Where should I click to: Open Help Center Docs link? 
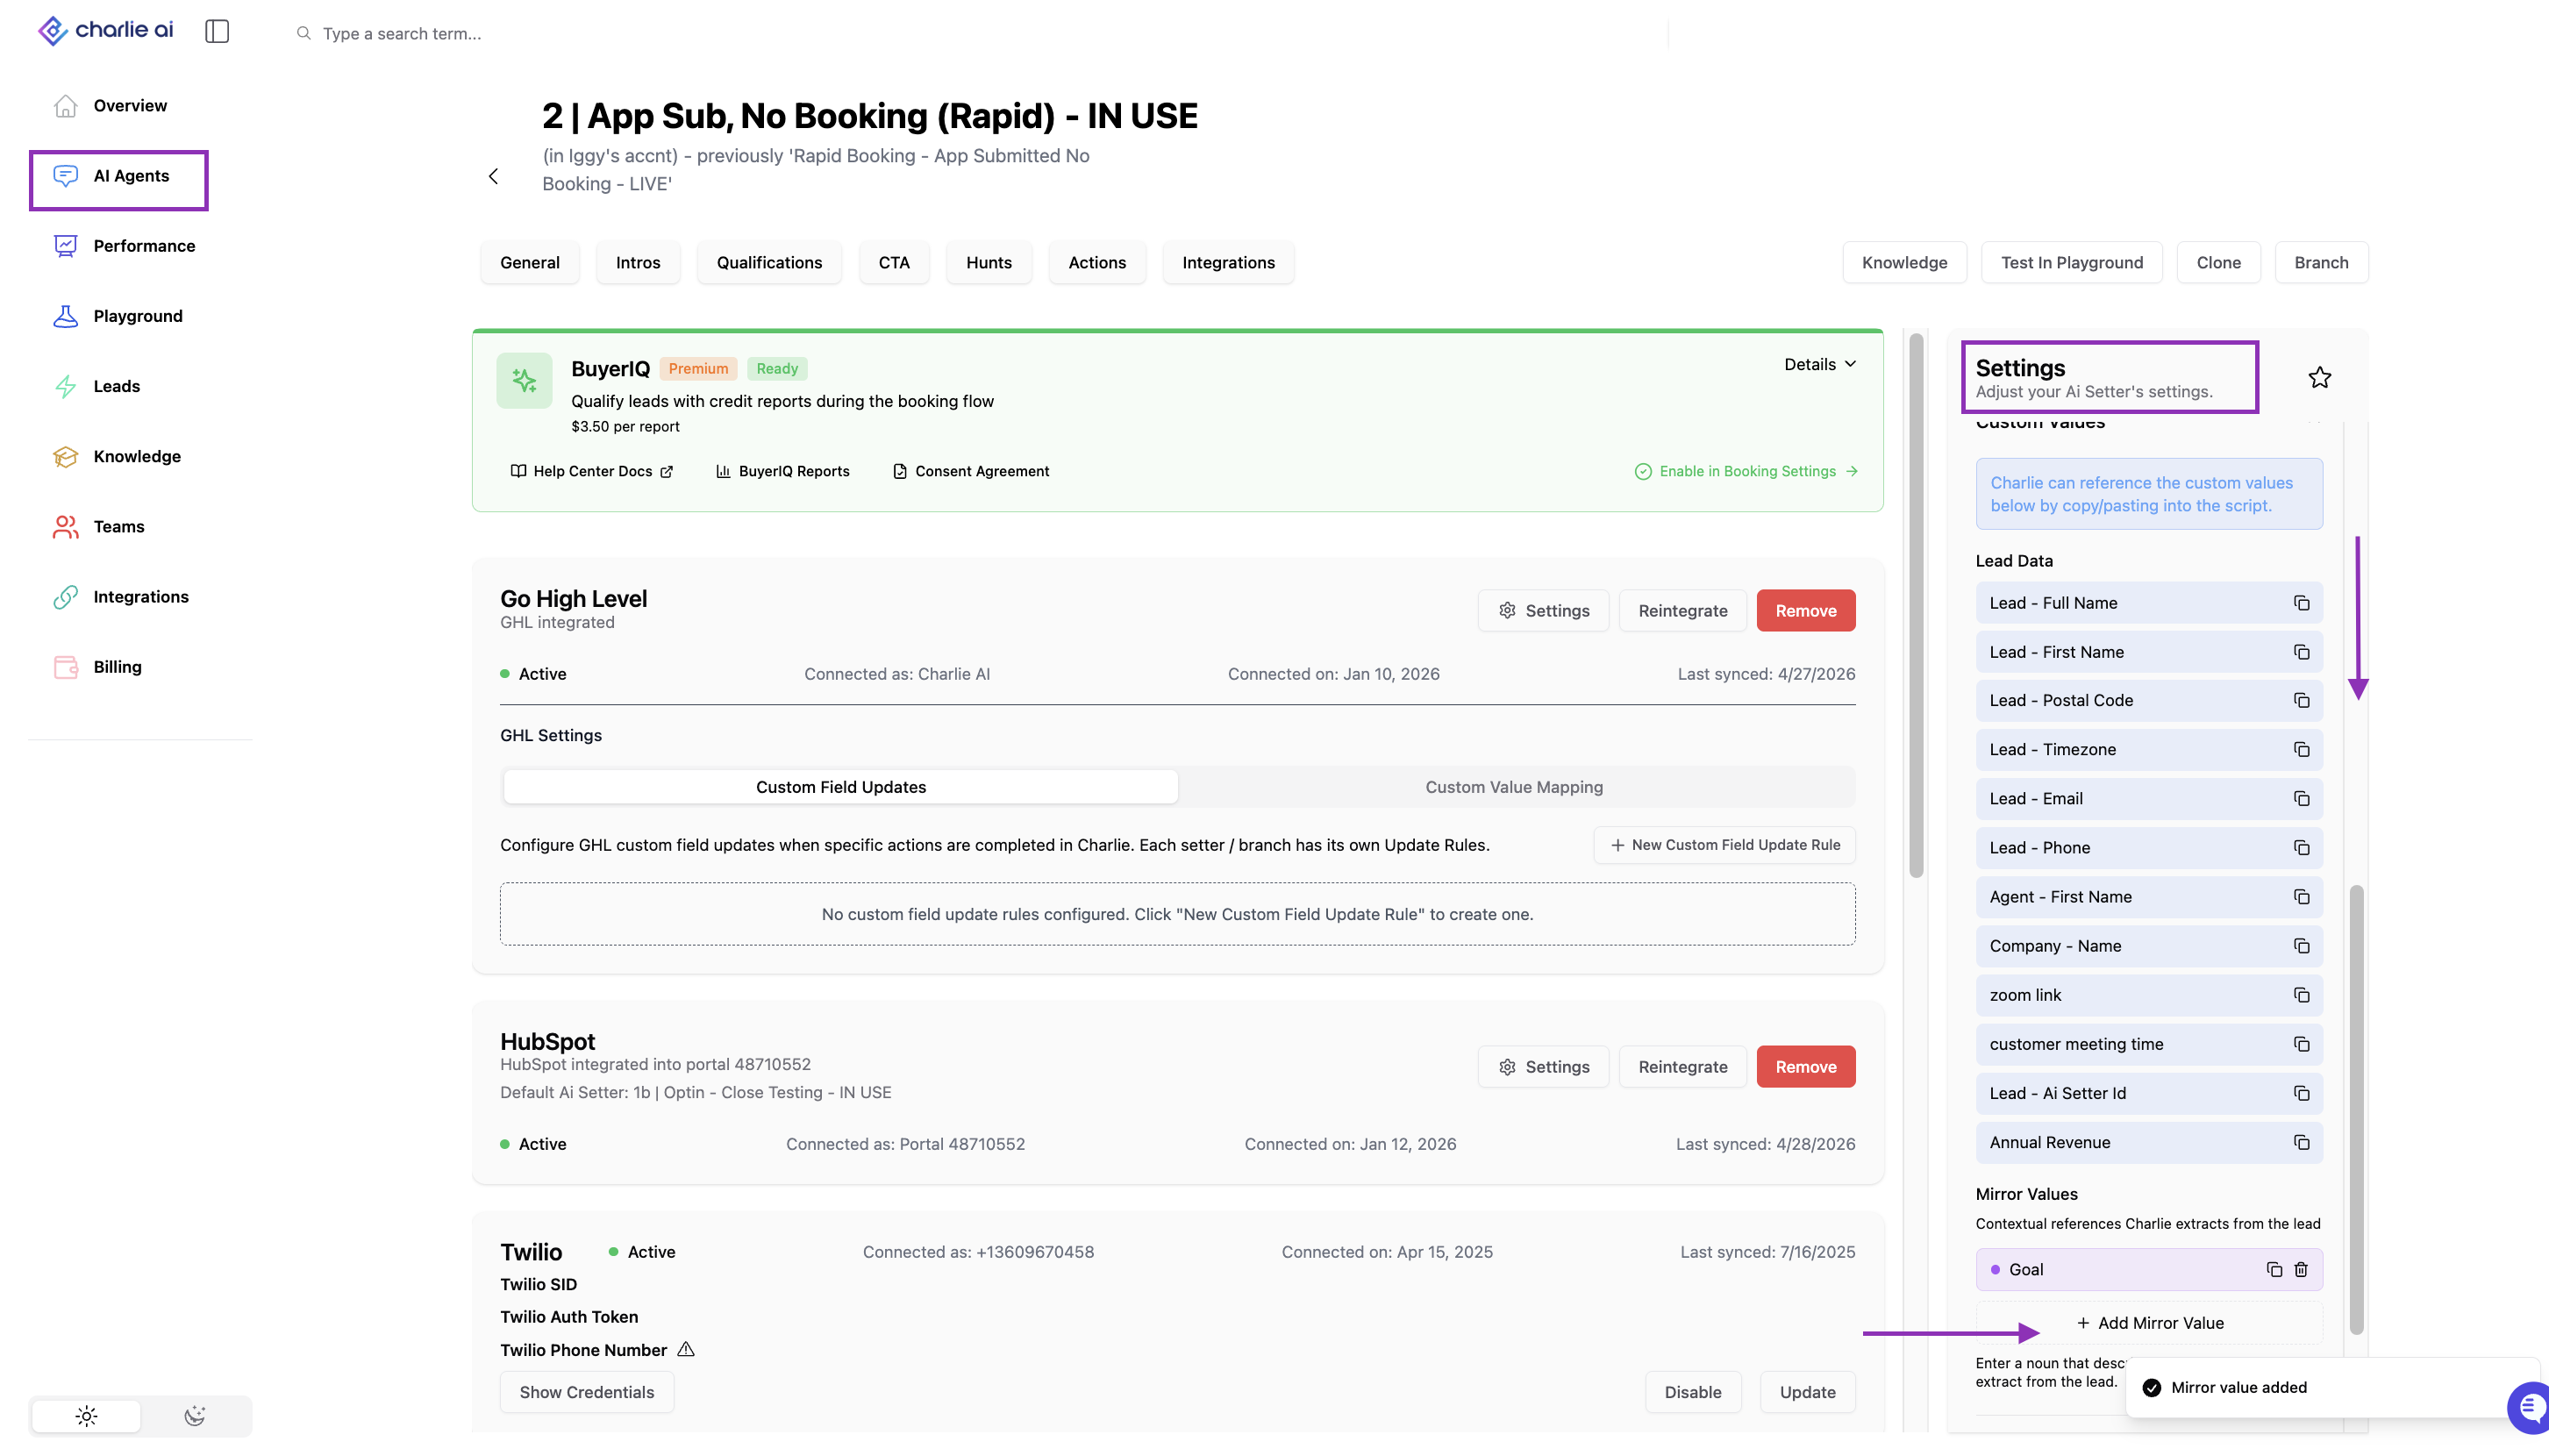(592, 471)
